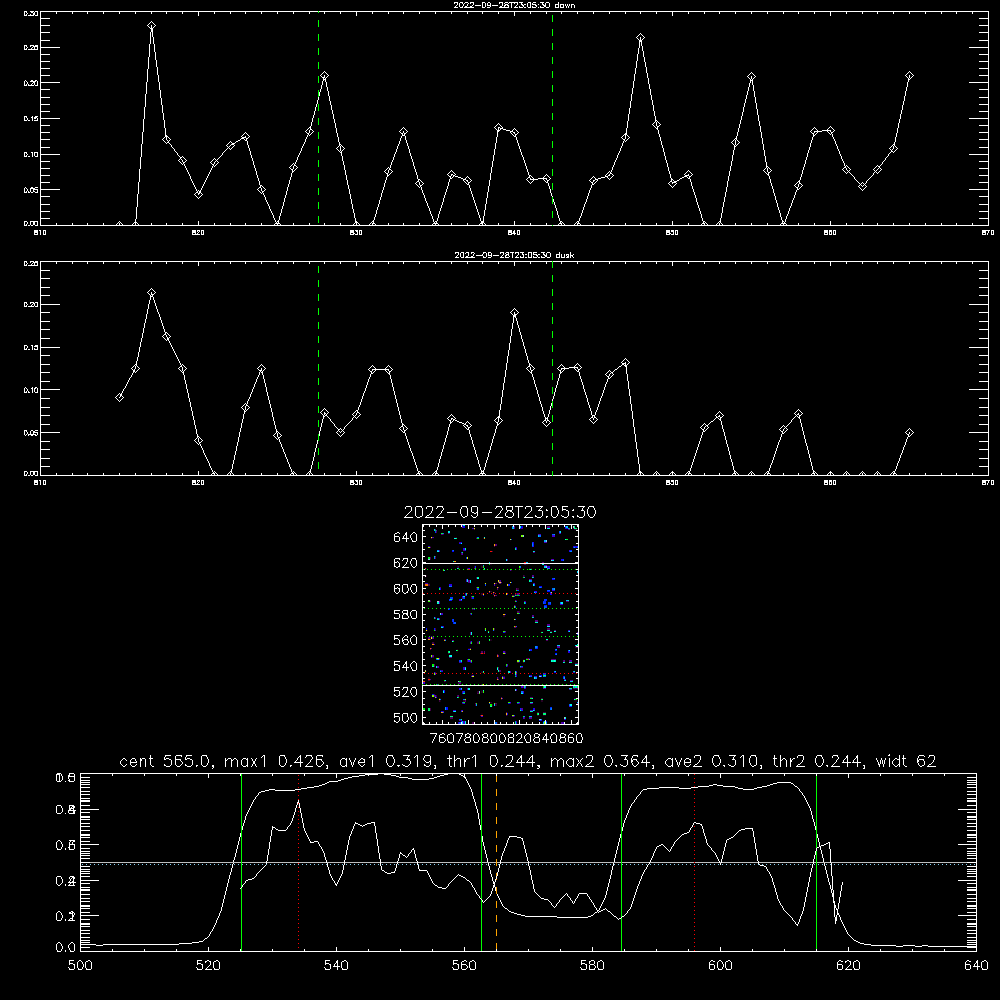Screen dimensions: 1000x1000
Task: Click the scatter image y-axis label 640
Action: pyautogui.click(x=406, y=538)
